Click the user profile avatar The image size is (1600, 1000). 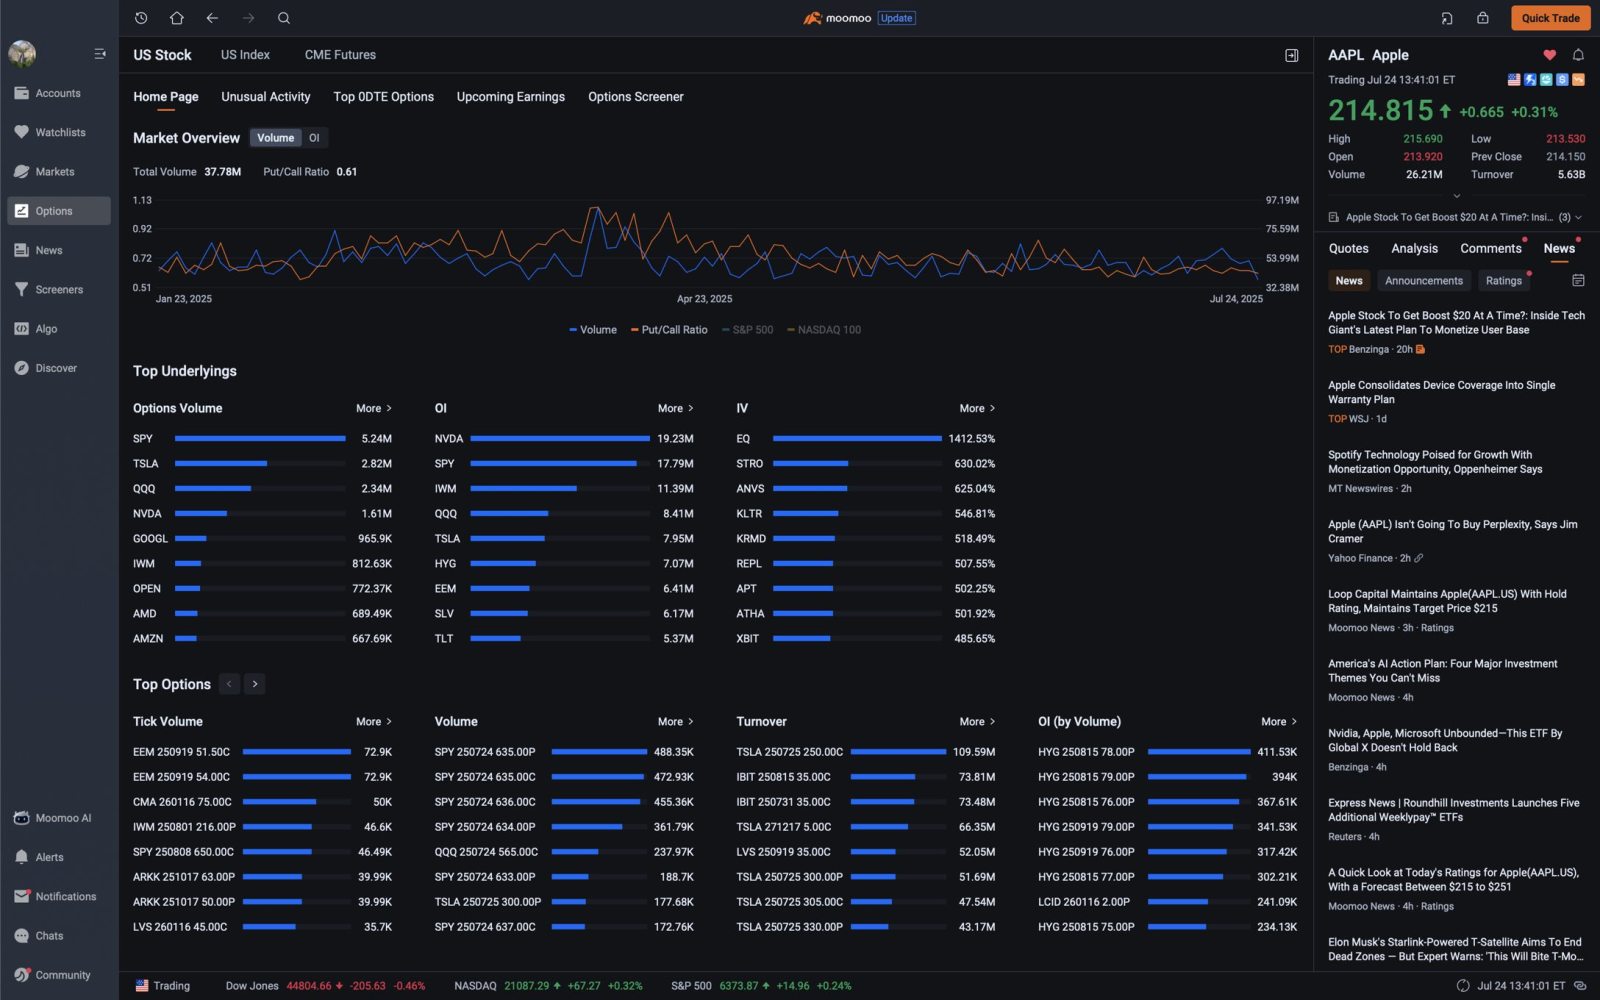point(22,54)
